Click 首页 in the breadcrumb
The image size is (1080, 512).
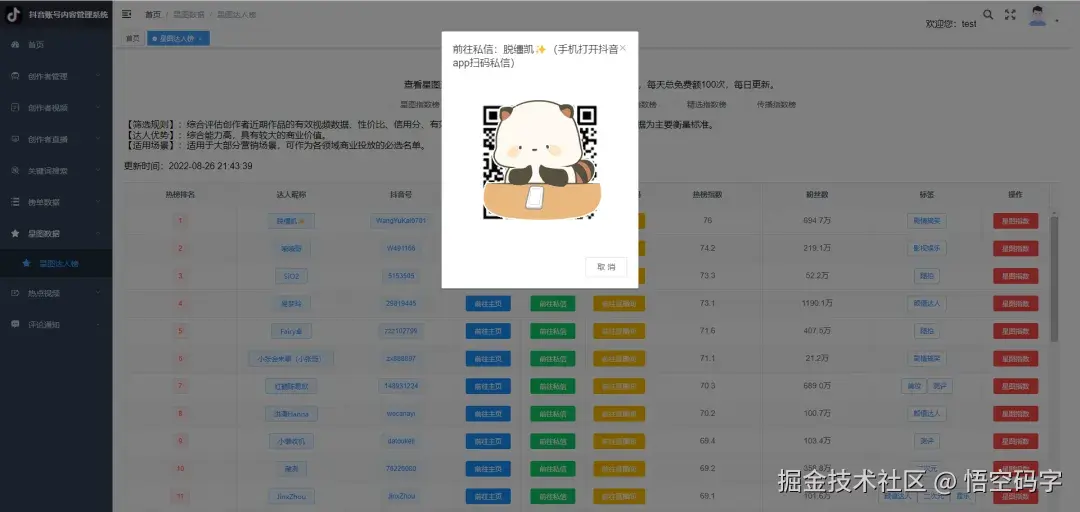[153, 14]
